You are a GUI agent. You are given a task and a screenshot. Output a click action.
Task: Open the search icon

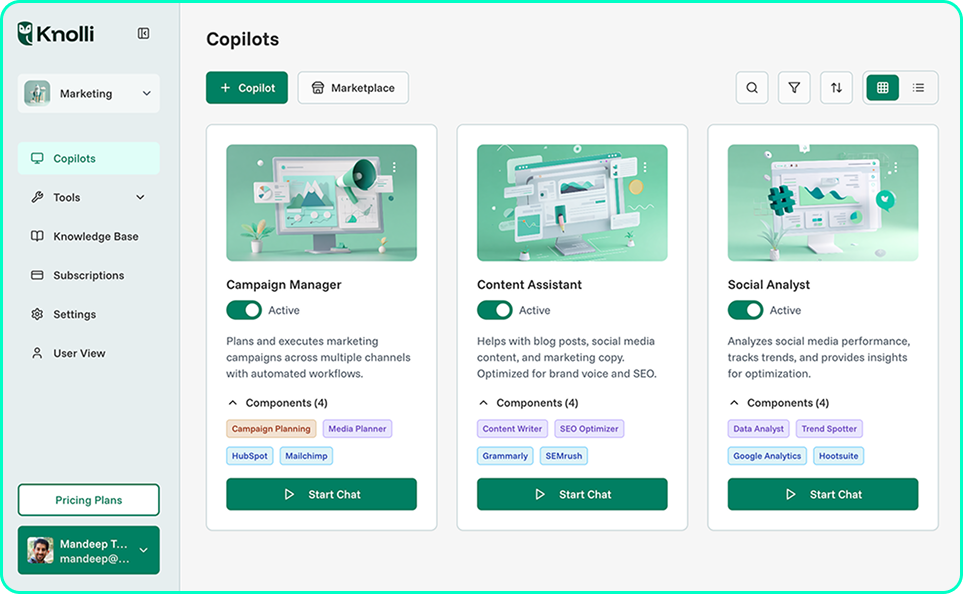752,88
